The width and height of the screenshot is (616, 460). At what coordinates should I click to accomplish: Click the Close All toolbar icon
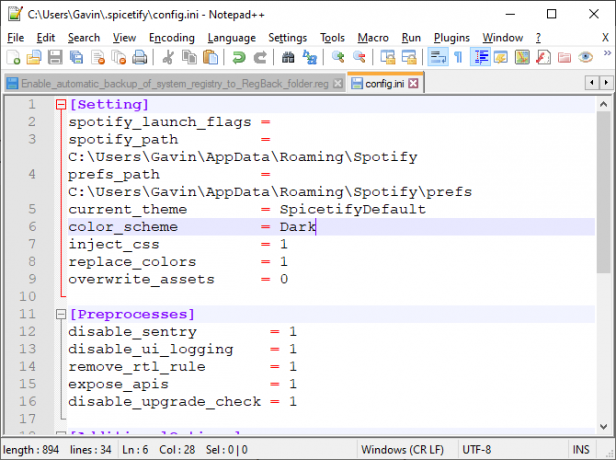(119, 57)
